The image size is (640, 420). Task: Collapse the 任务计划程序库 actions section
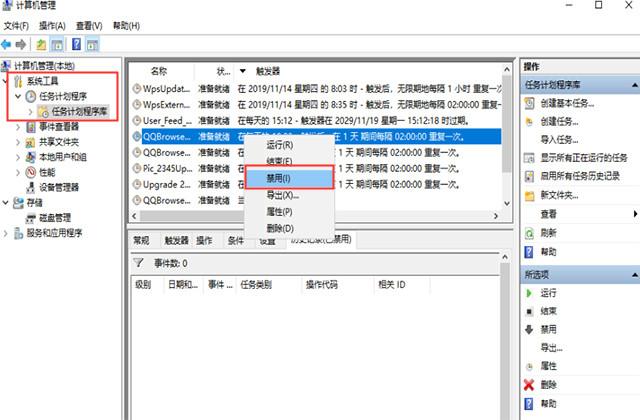pos(635,85)
